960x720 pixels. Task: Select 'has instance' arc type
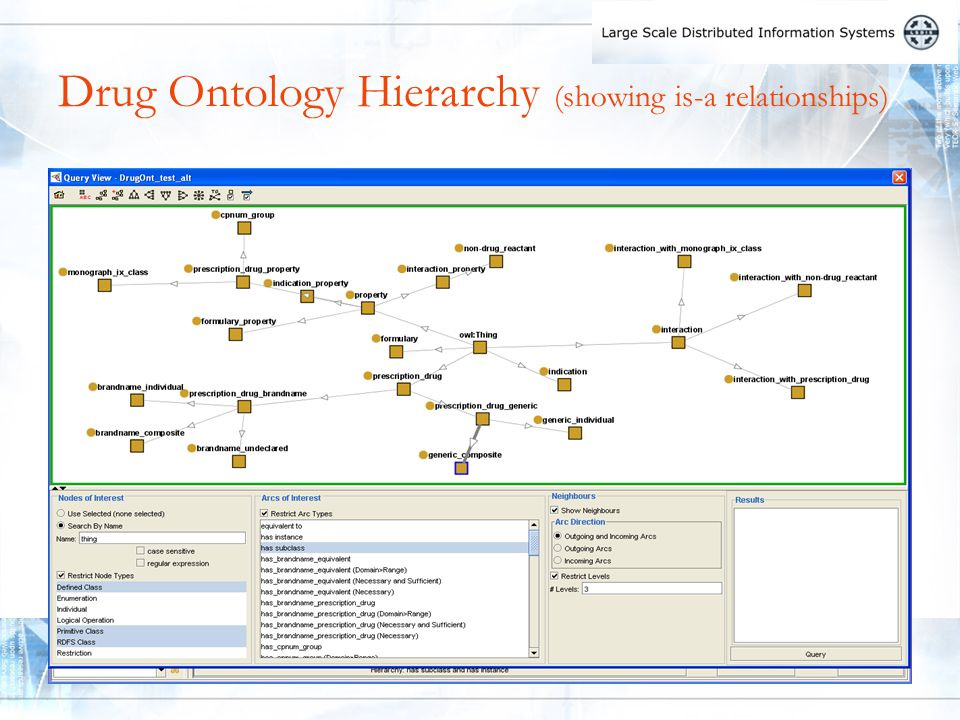pyautogui.click(x=394, y=537)
